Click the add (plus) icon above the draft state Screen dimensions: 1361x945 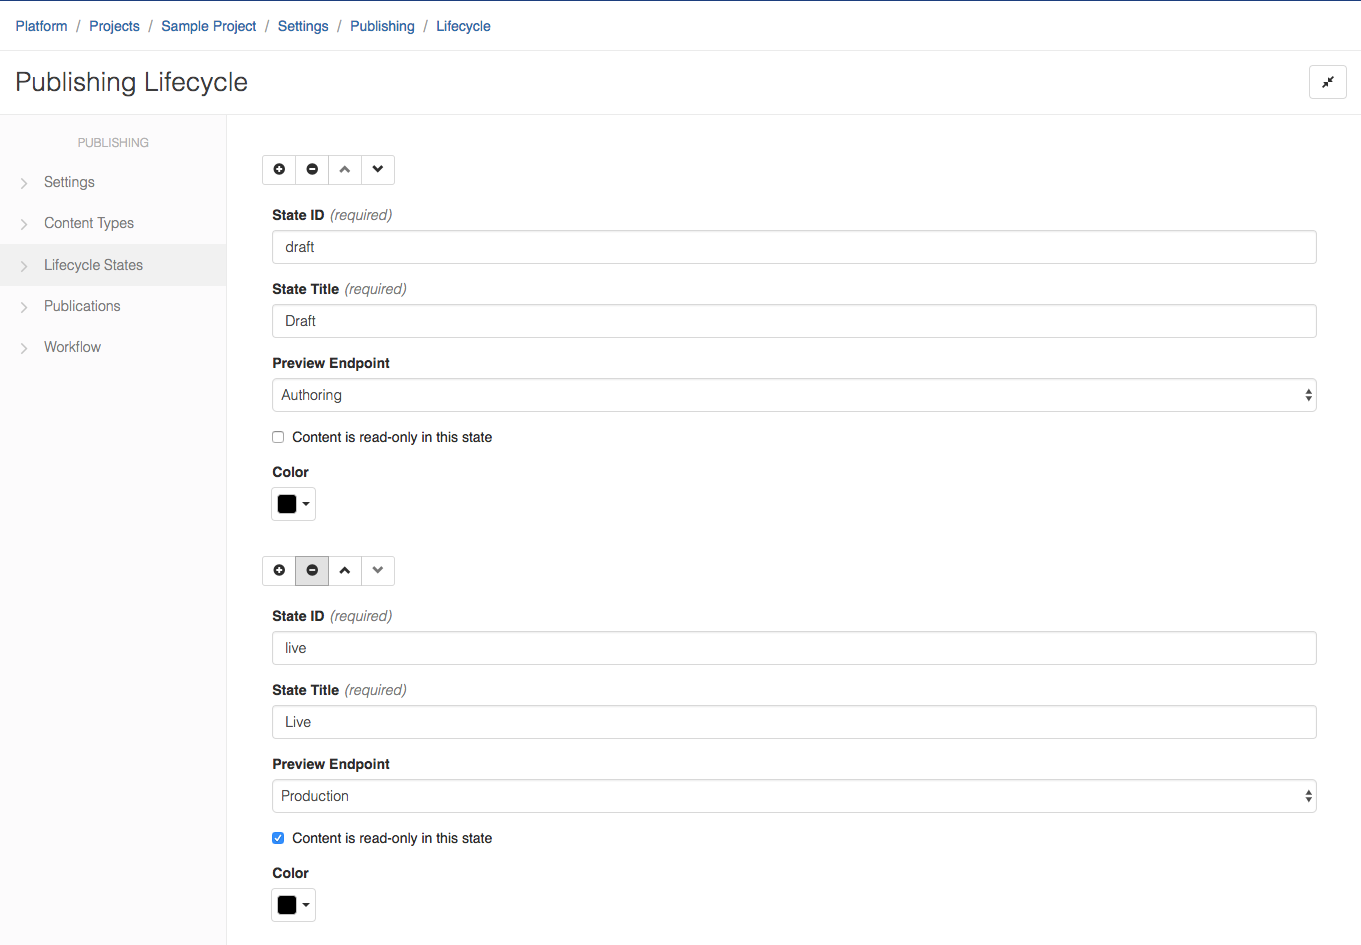[x=279, y=170]
